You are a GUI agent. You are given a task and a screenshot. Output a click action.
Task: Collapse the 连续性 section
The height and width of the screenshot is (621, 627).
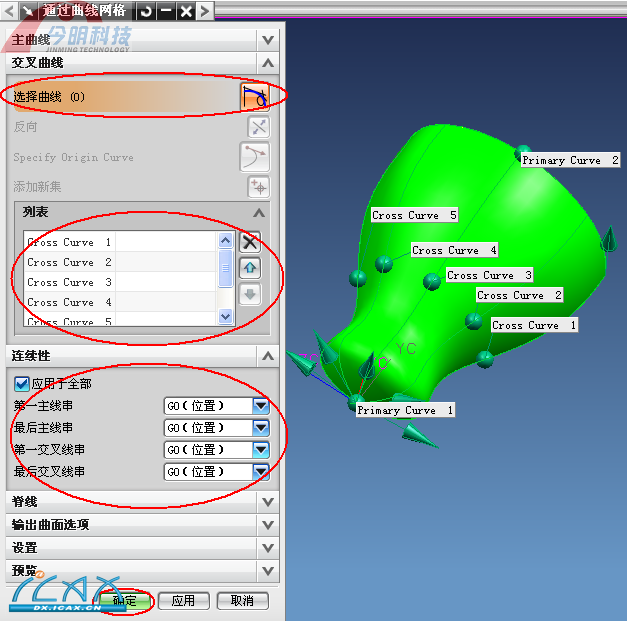[x=267, y=356]
